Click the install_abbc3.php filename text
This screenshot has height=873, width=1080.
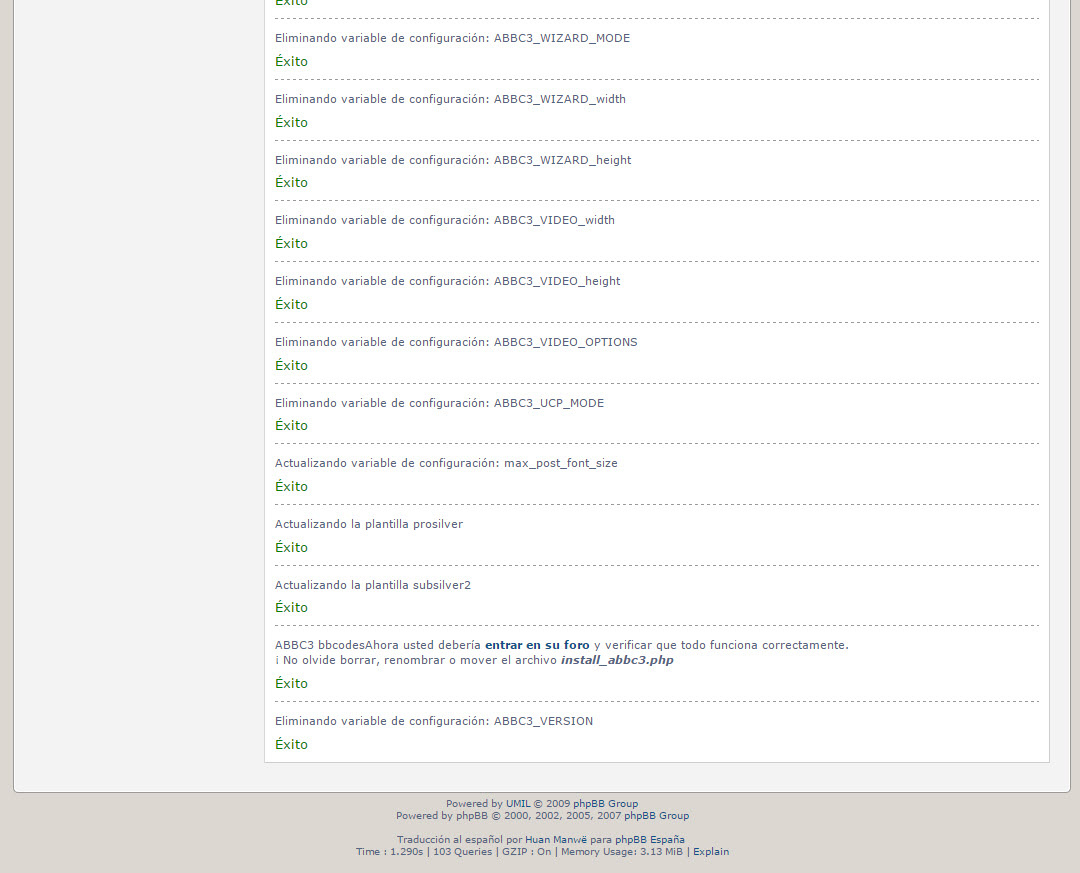click(616, 660)
